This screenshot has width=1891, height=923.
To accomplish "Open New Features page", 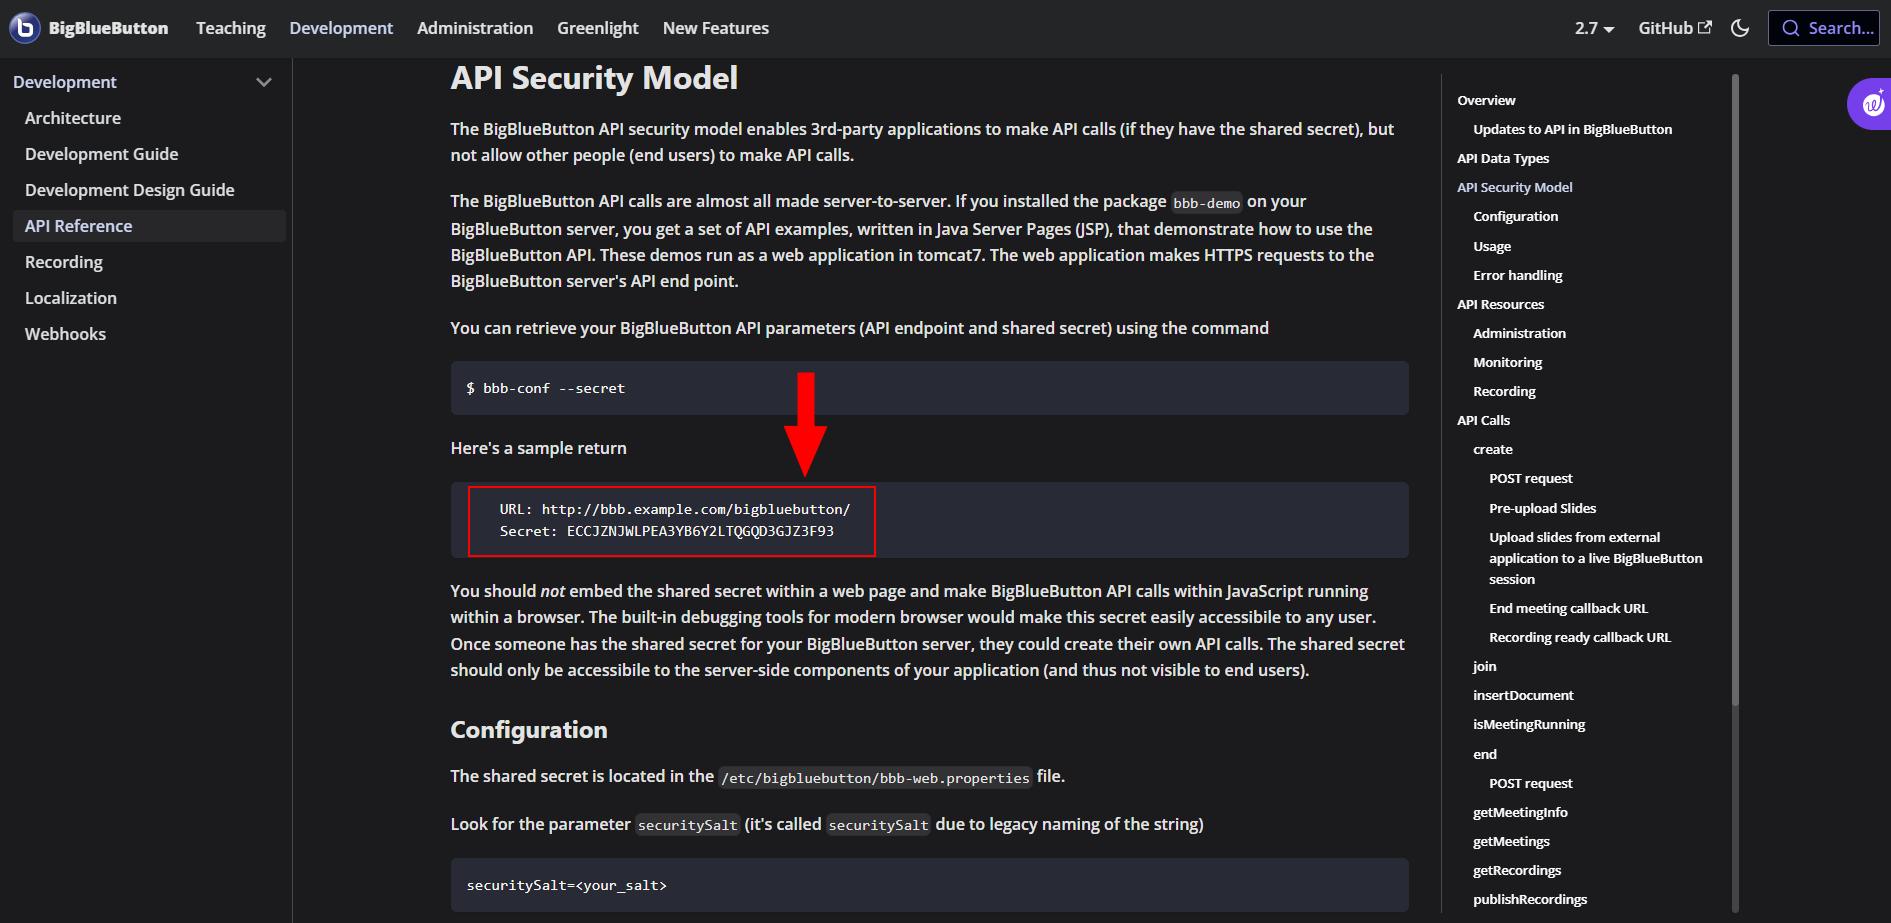I will click(716, 28).
